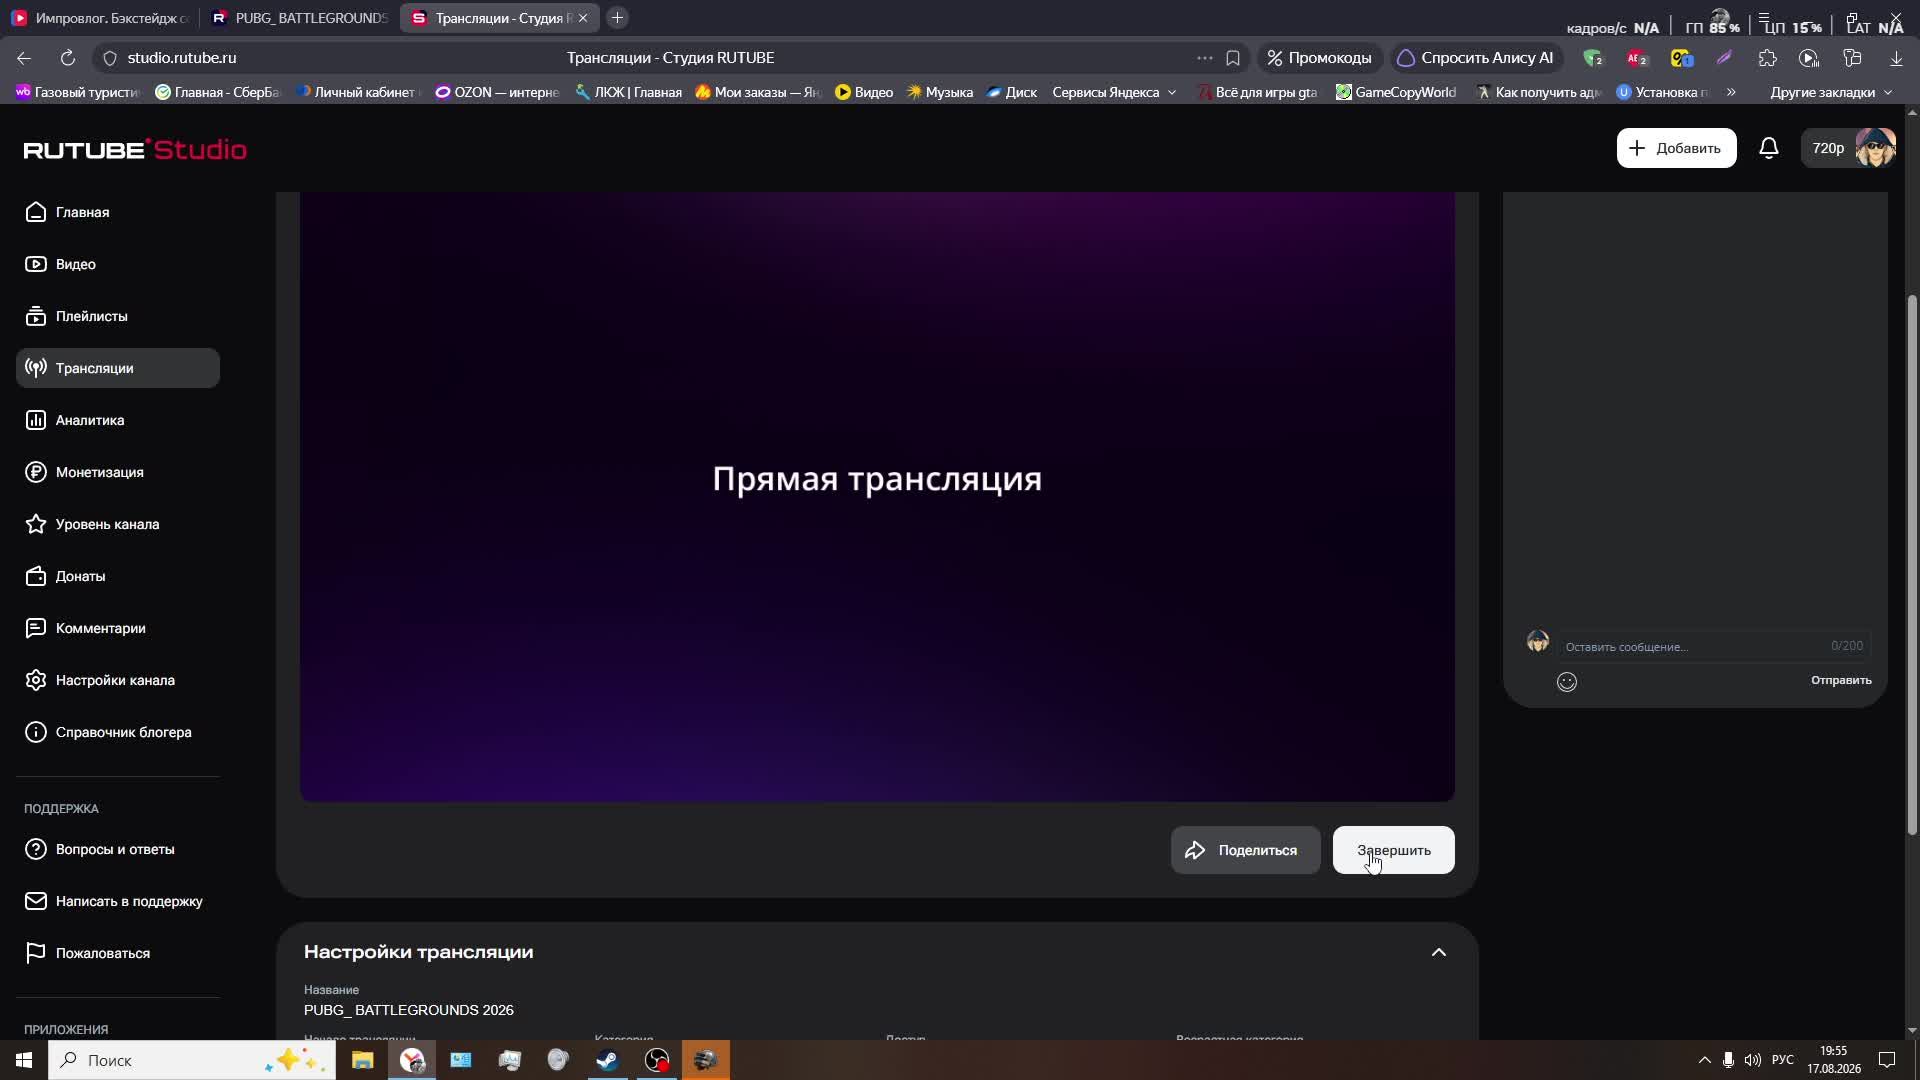Reload the page
This screenshot has height=1080, width=1920.
coord(67,58)
